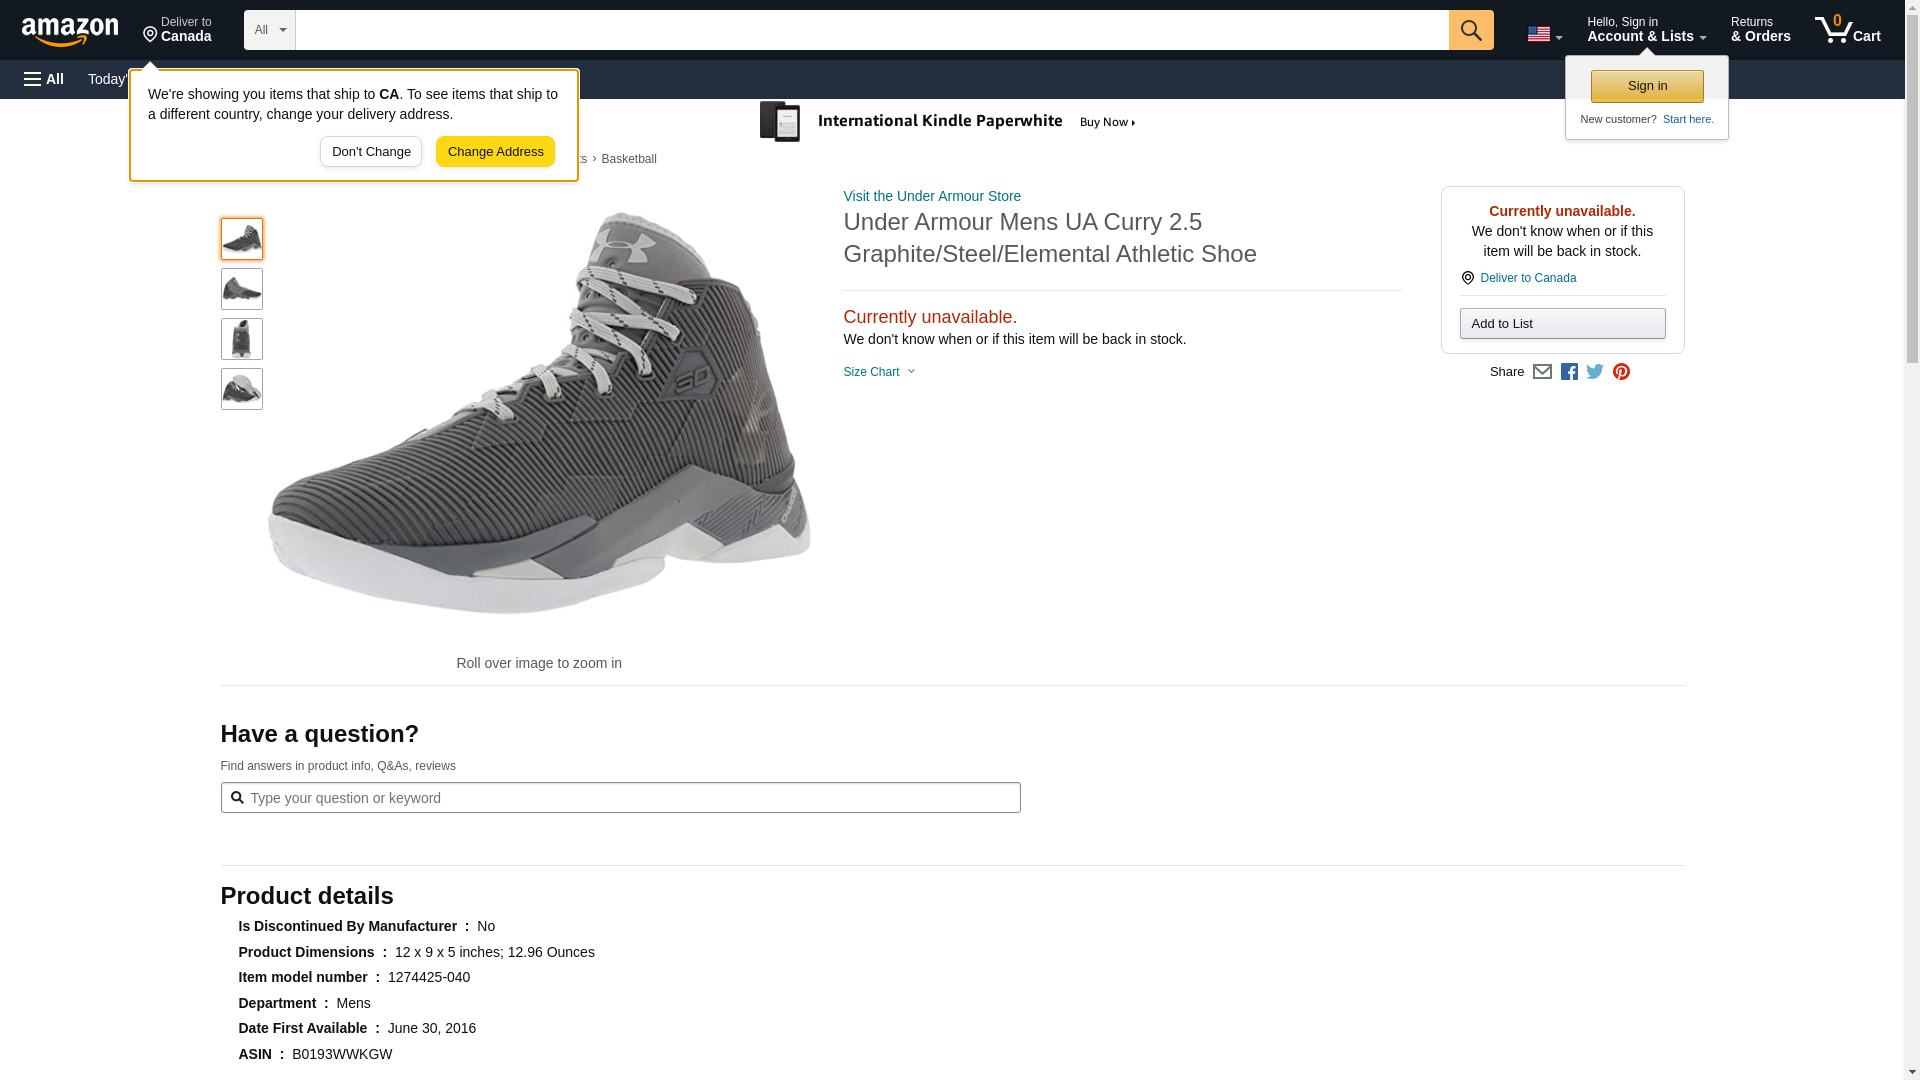Share product on Facebook icon

pyautogui.click(x=1569, y=372)
